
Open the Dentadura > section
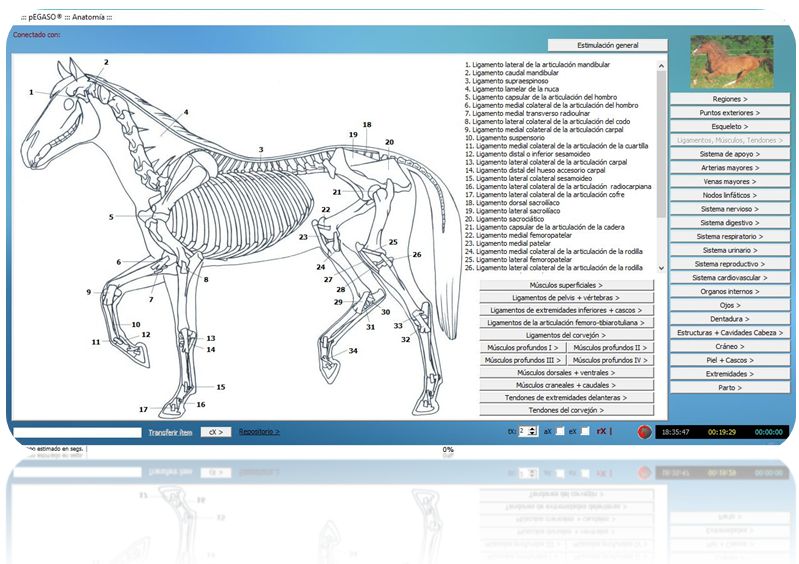(730, 319)
